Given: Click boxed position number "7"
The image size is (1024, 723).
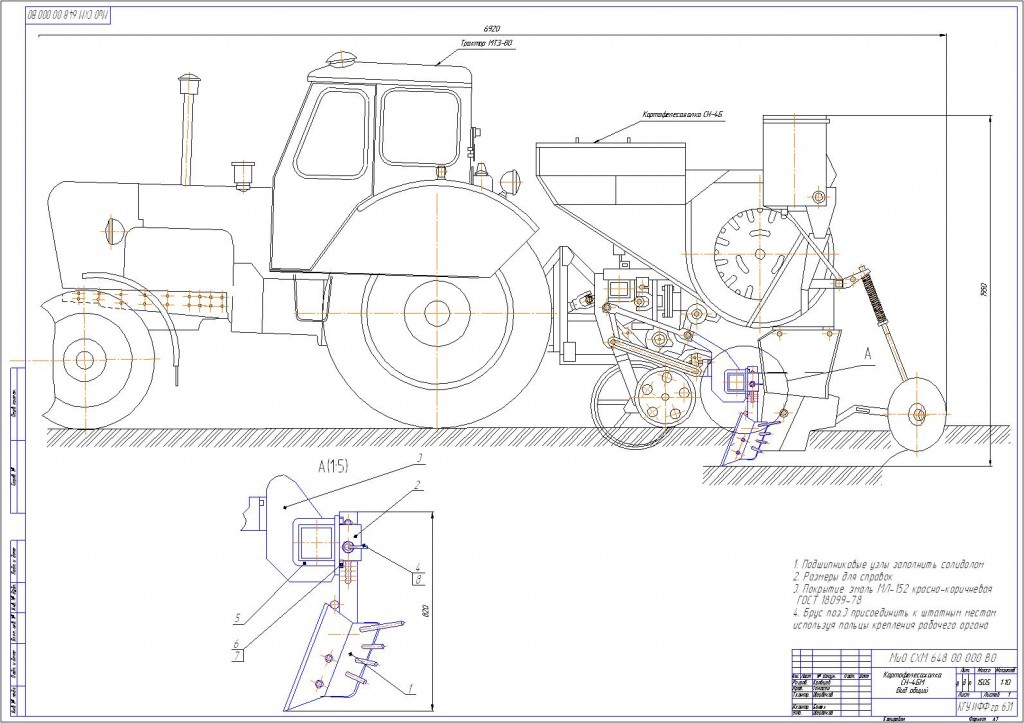Looking at the screenshot, I should [238, 656].
